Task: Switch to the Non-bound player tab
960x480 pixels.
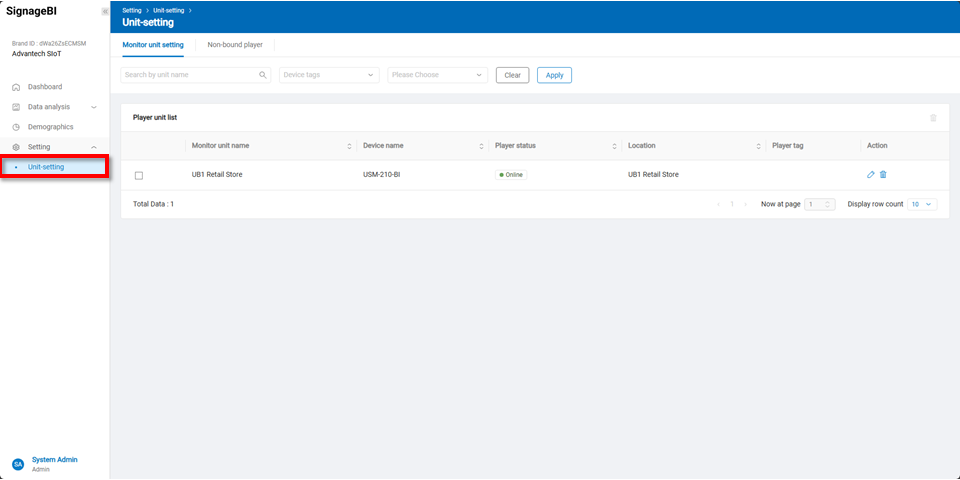Action: (235, 45)
